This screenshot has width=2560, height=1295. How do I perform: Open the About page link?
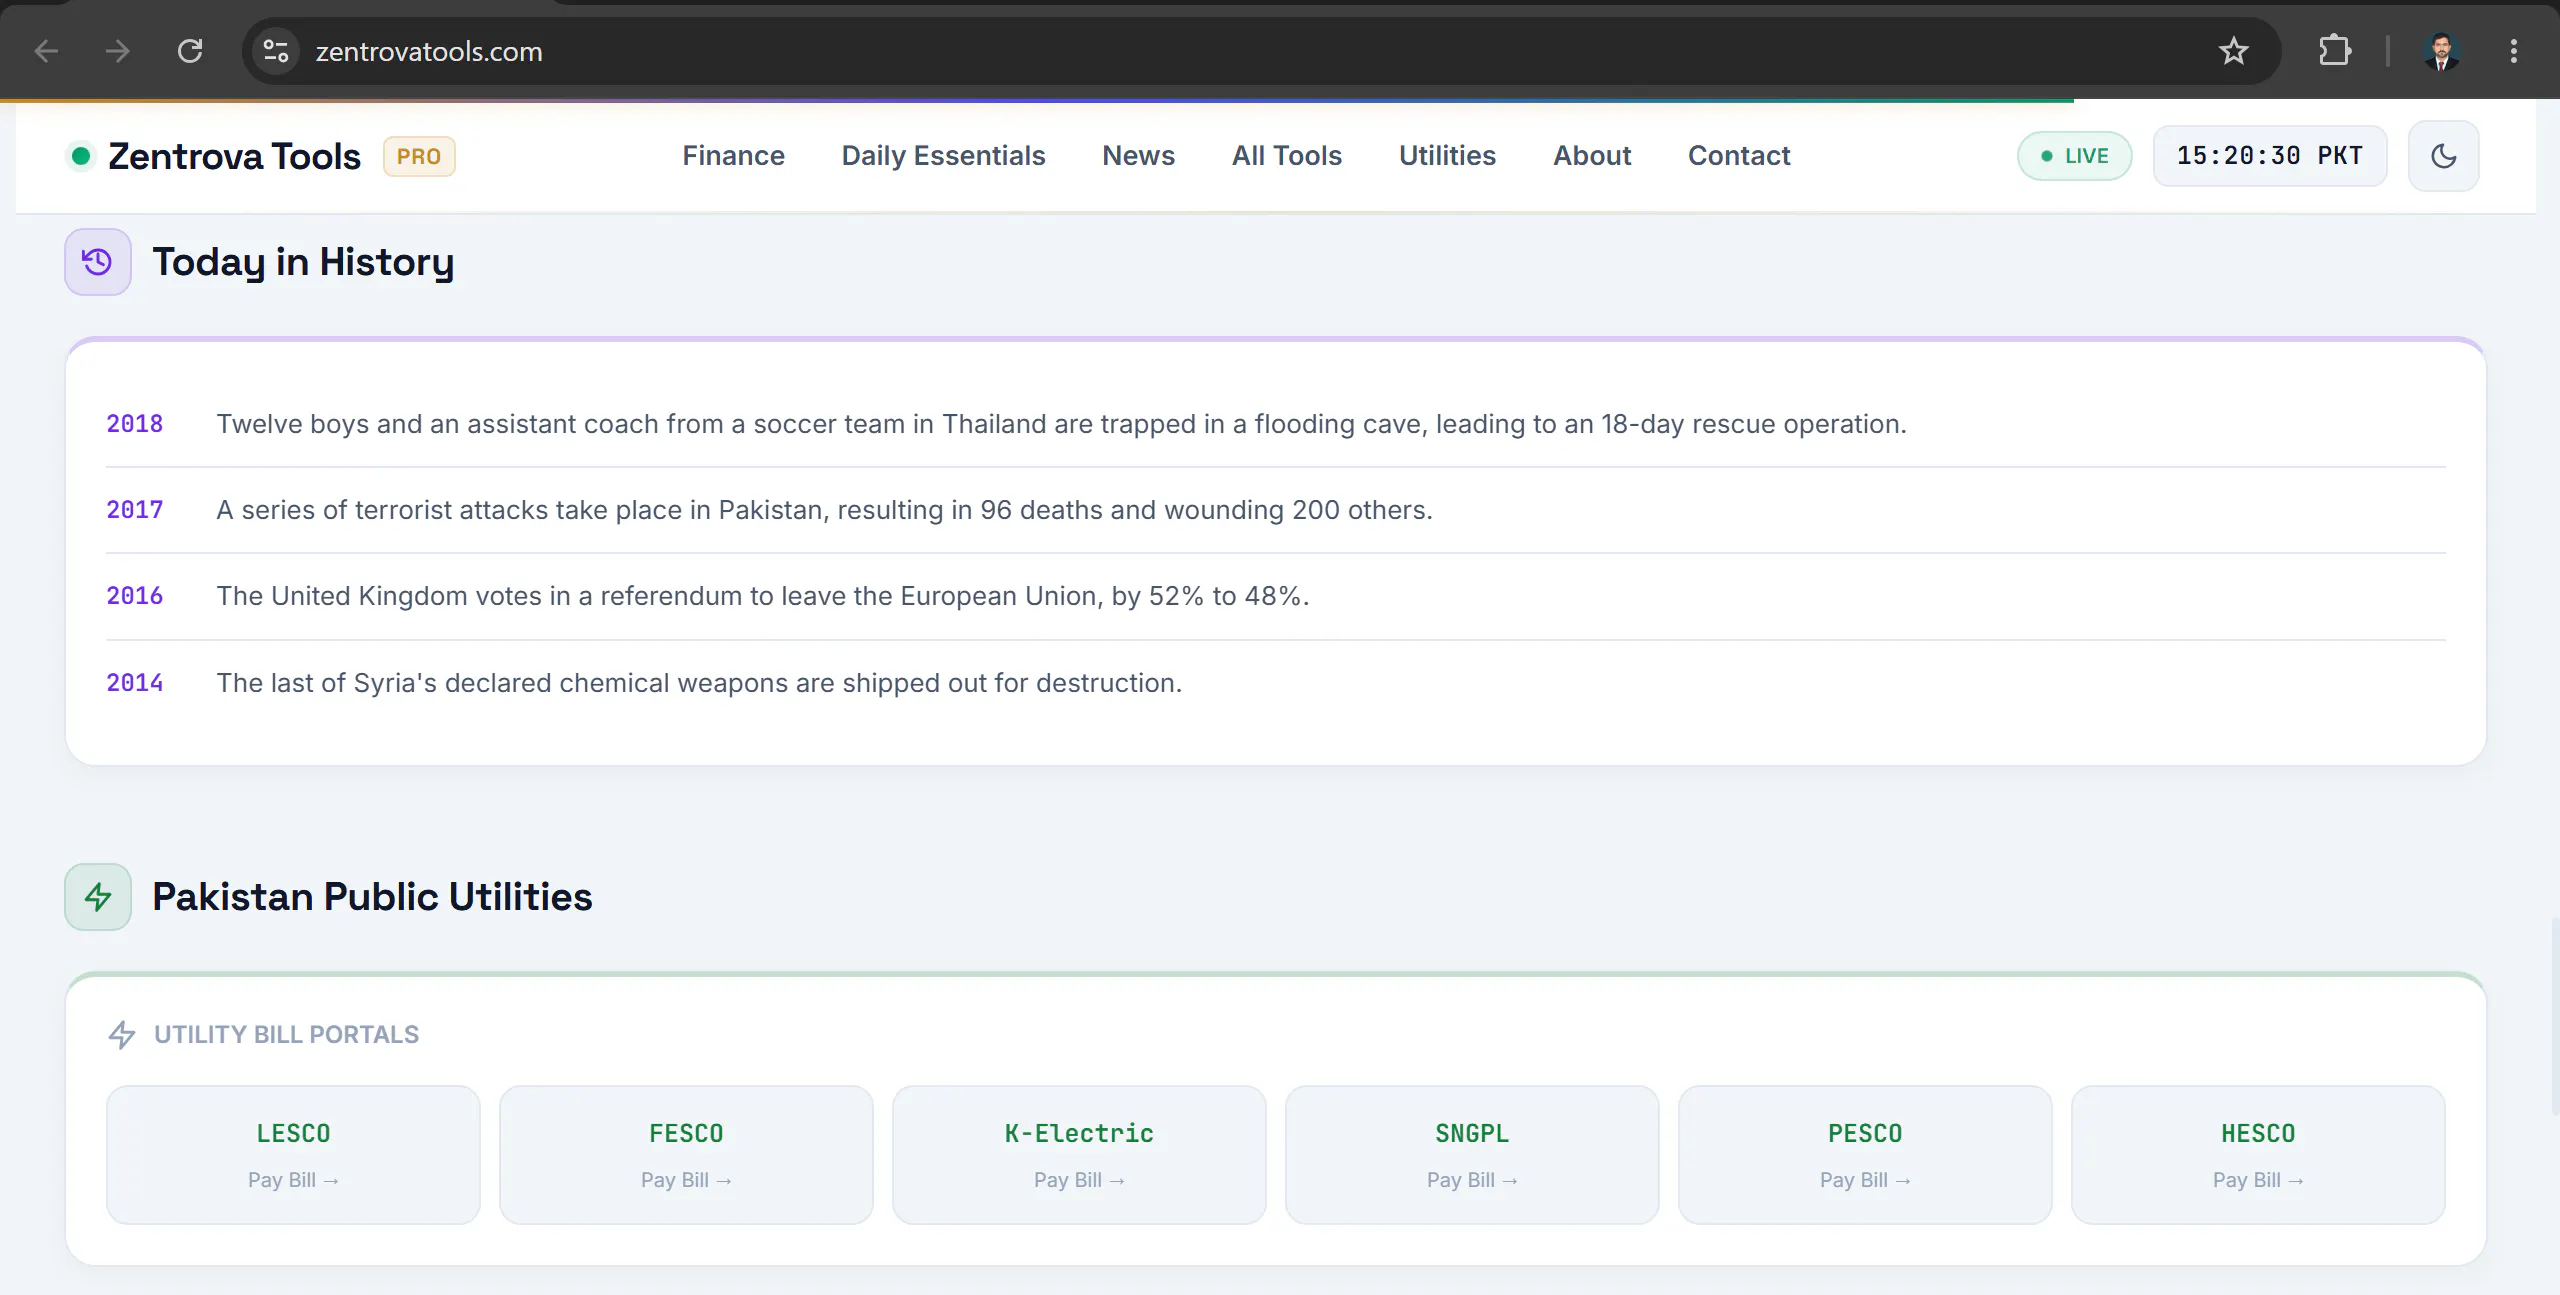pos(1592,156)
